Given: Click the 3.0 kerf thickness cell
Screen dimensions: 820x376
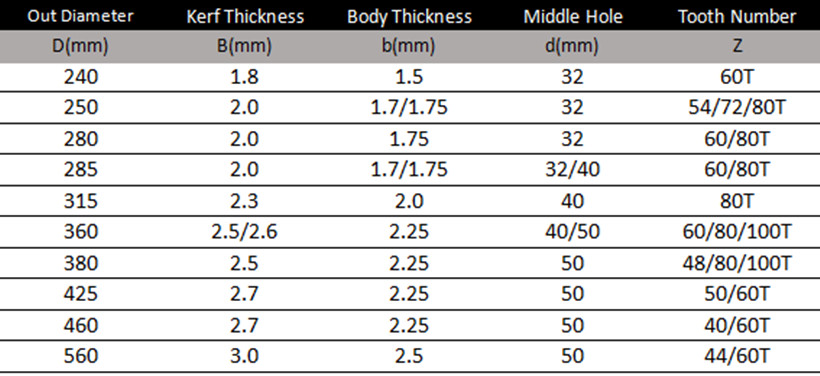Looking at the screenshot, I should pos(244,356).
